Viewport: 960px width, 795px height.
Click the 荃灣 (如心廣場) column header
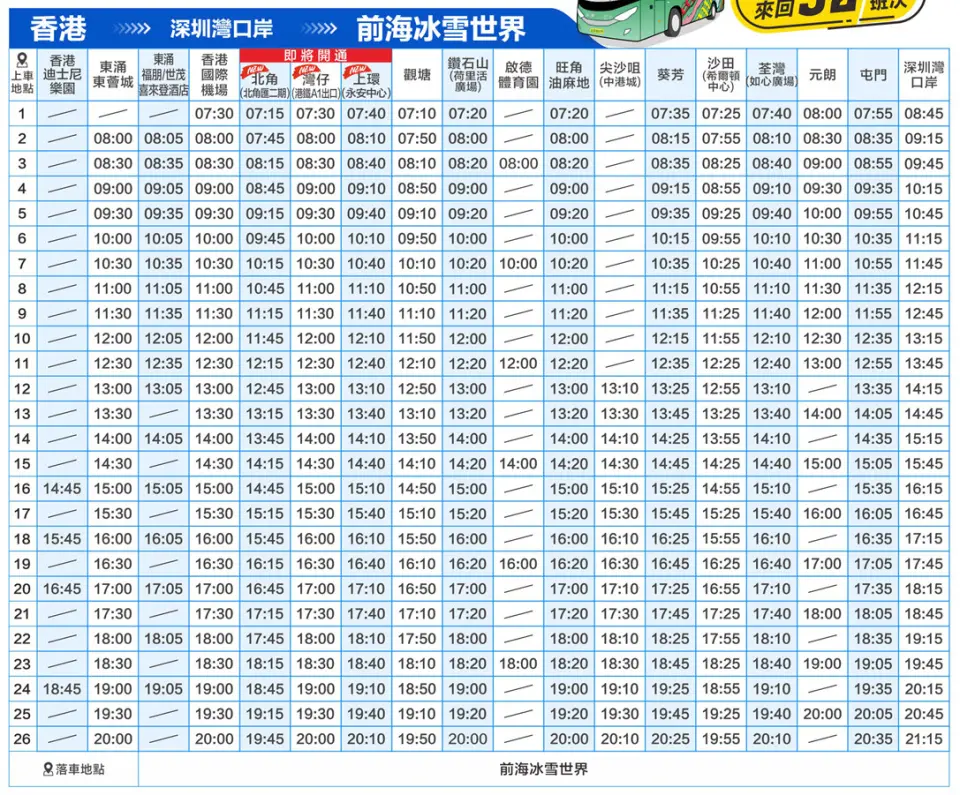(x=771, y=75)
